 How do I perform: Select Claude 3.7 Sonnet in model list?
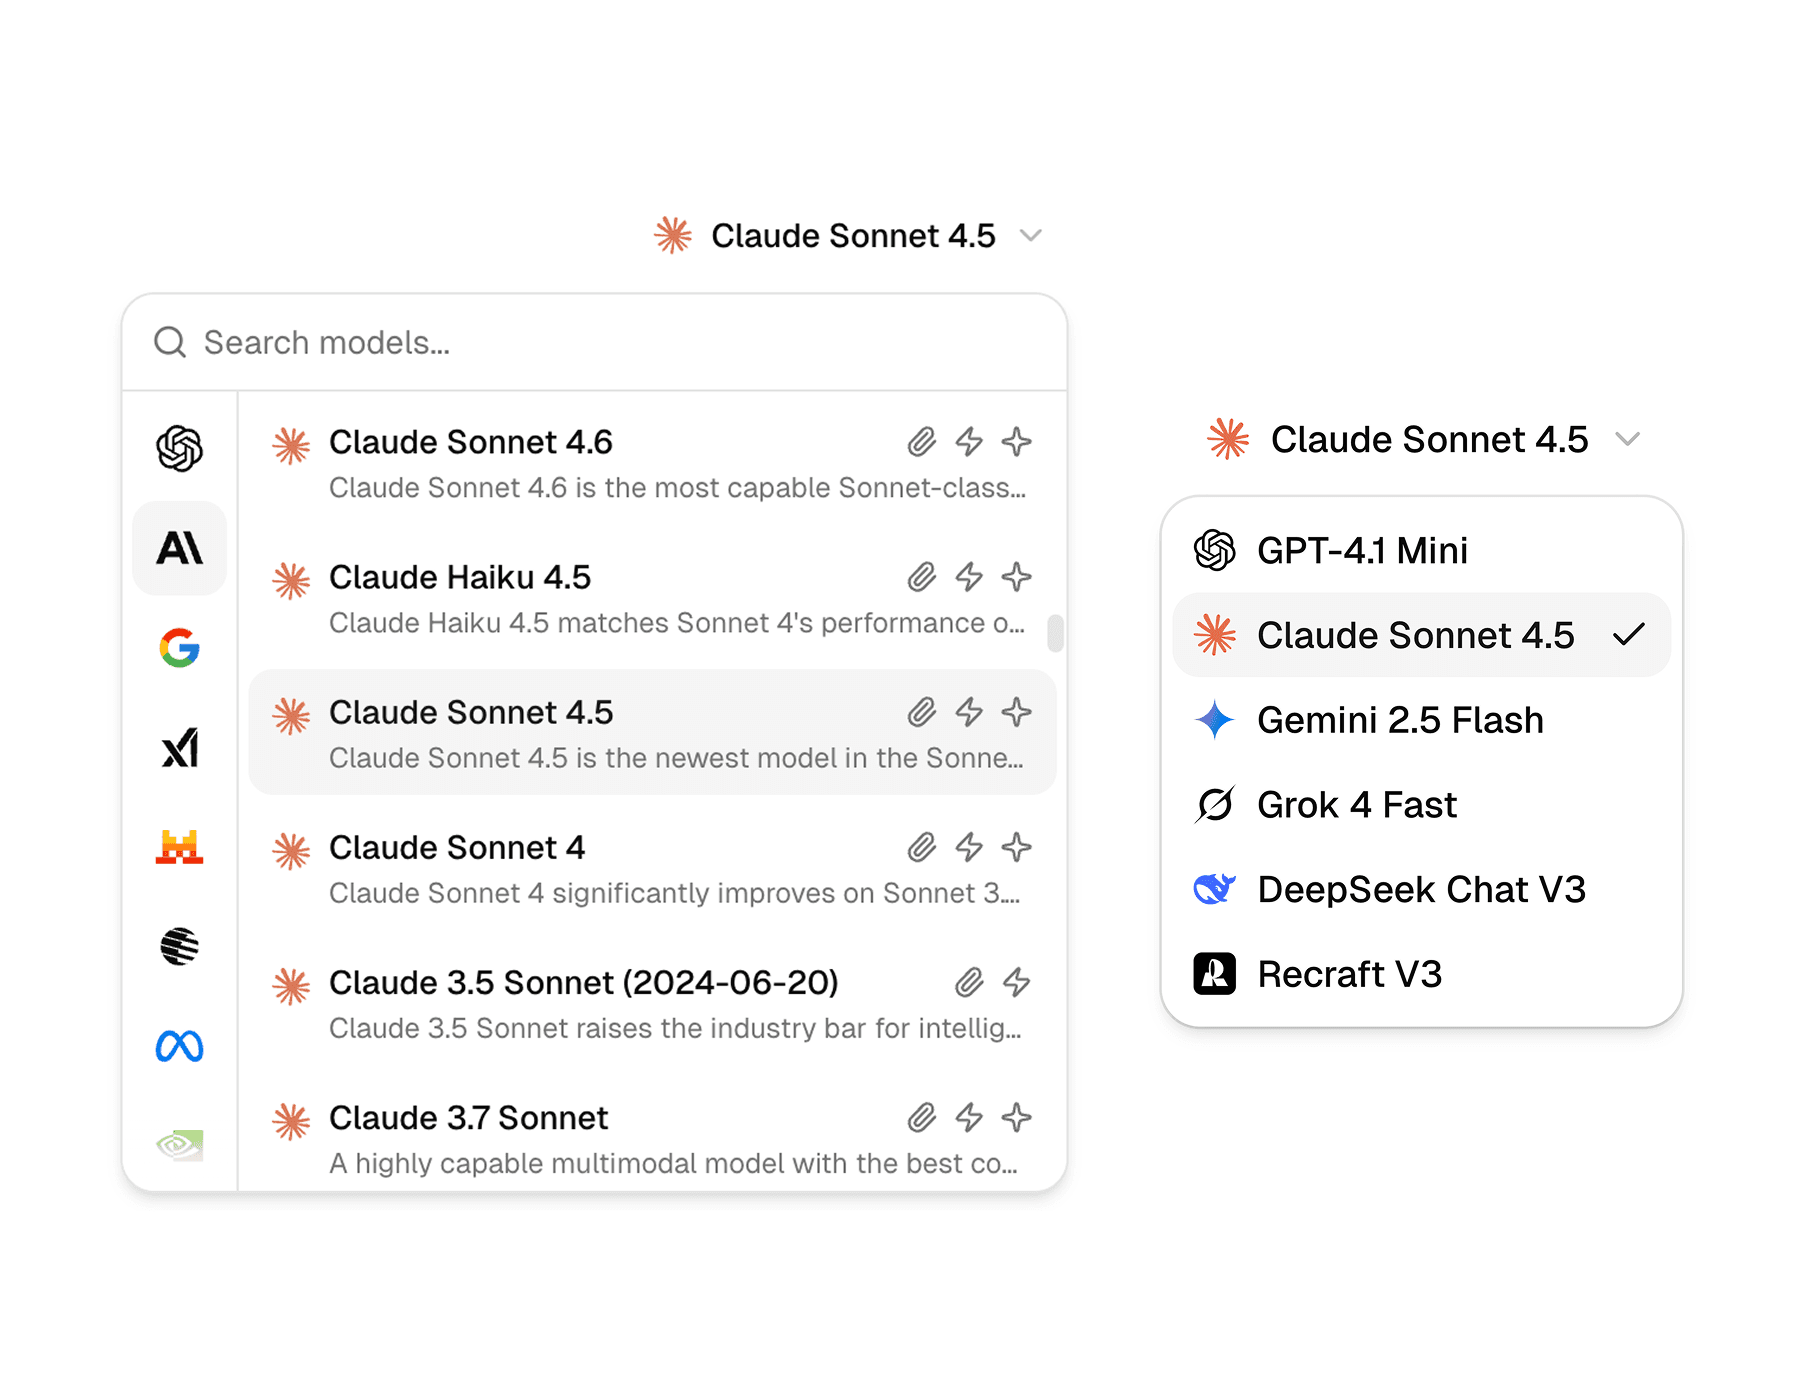(x=652, y=1139)
